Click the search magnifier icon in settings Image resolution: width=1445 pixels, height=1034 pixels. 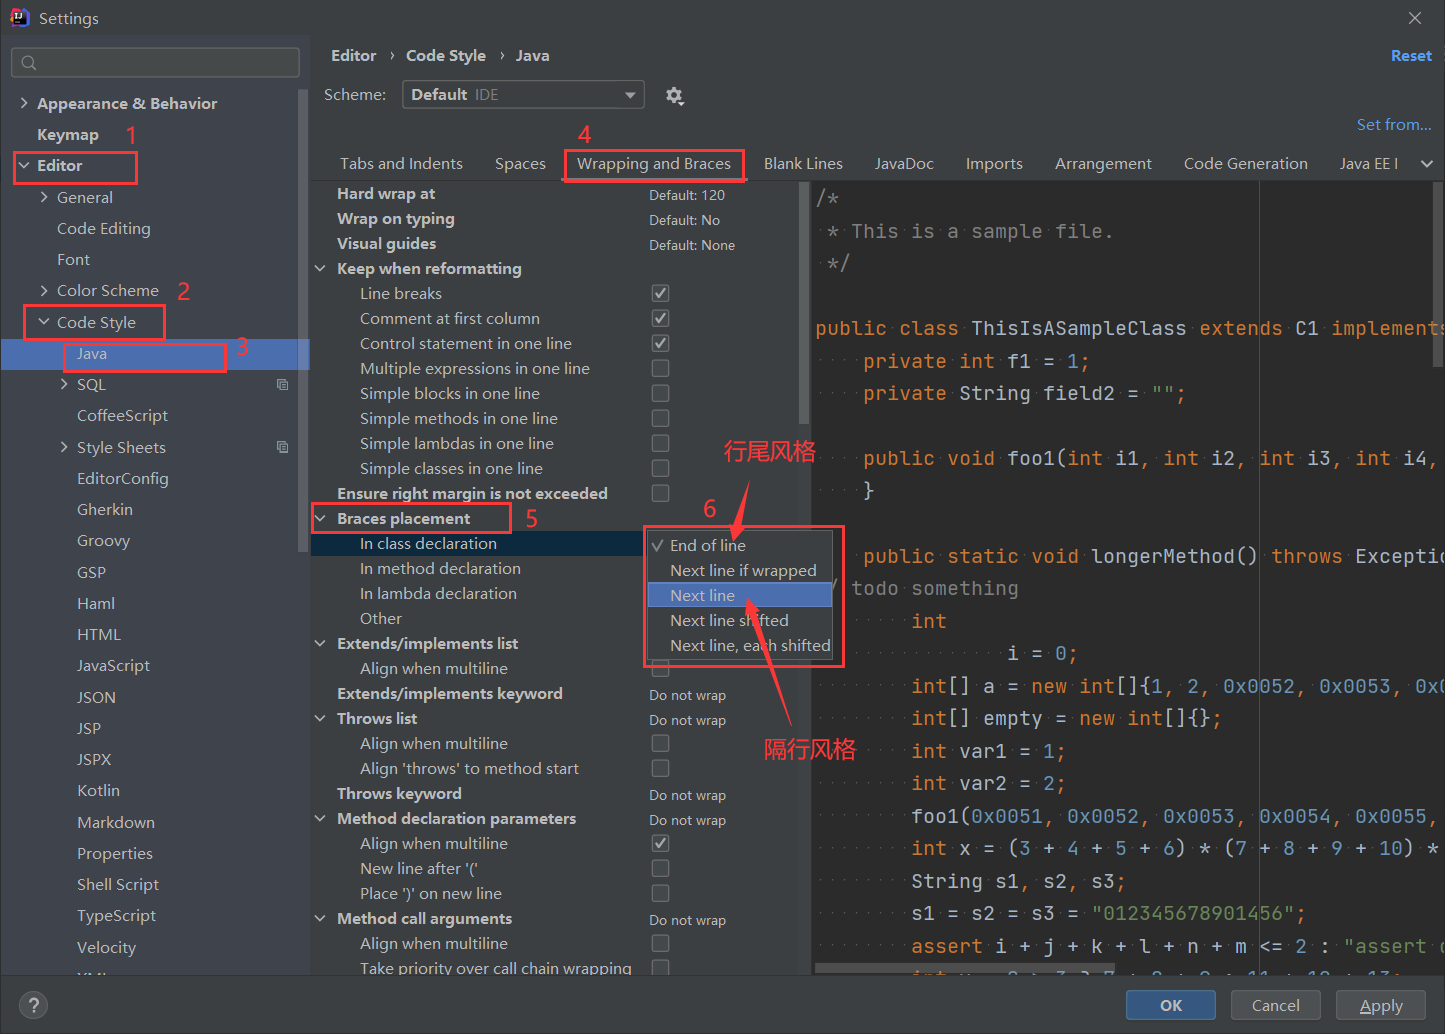29,63
